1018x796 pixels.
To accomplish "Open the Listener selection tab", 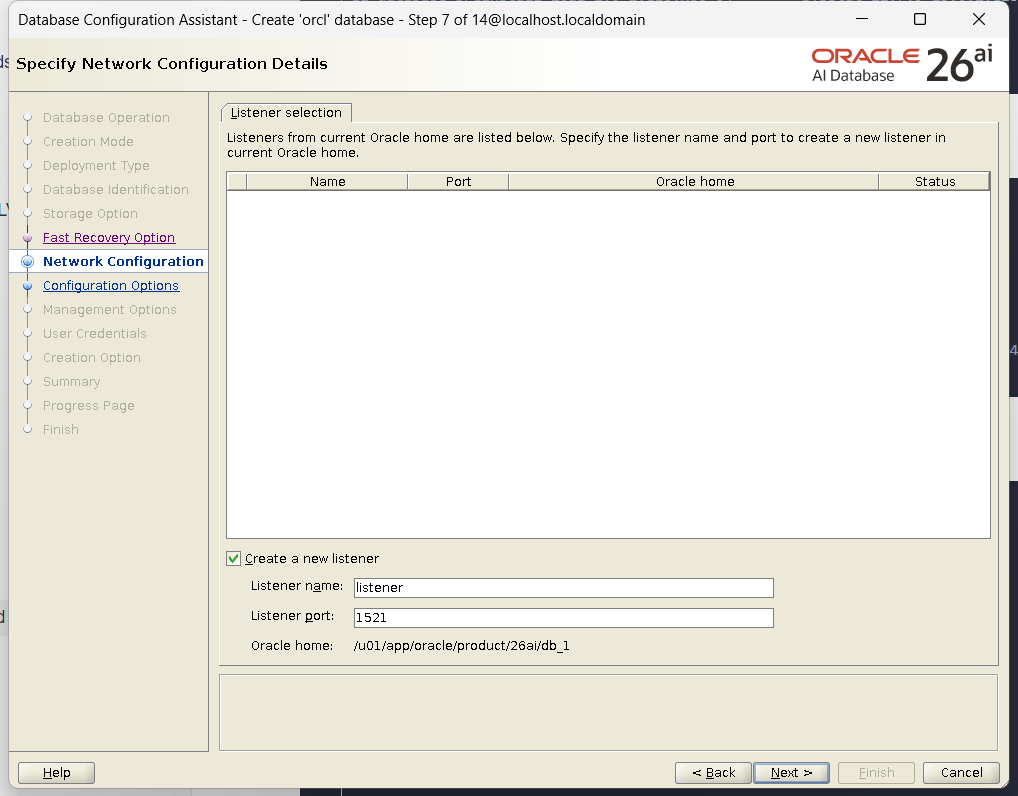I will (x=286, y=112).
